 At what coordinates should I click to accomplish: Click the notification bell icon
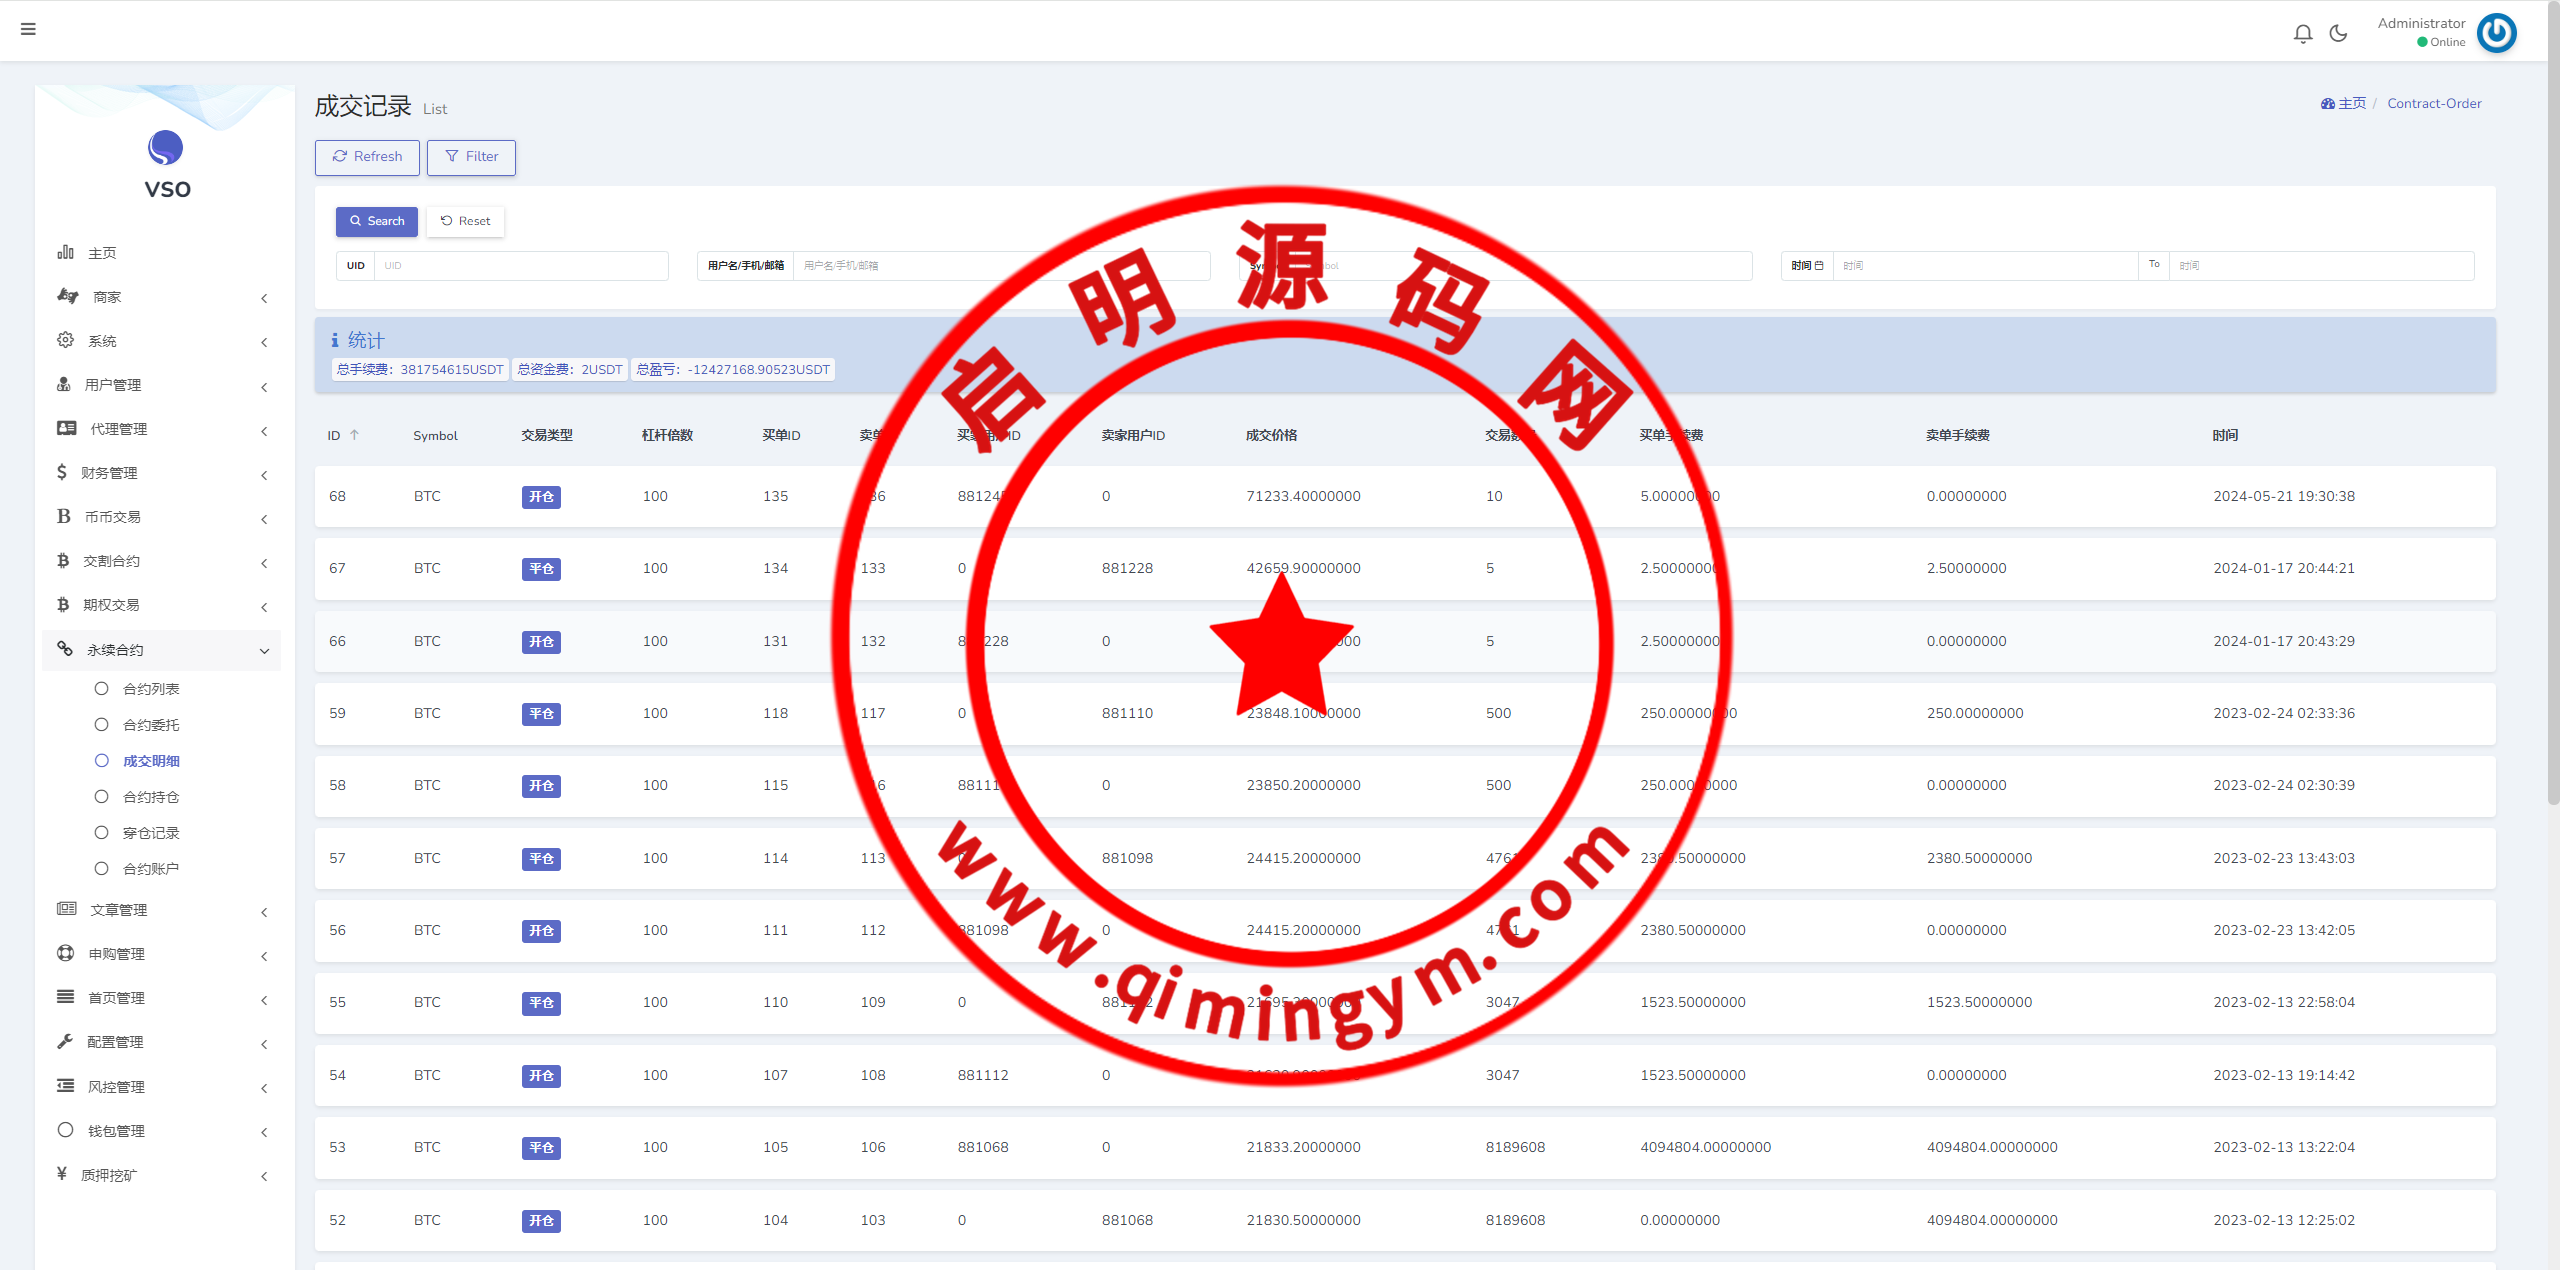tap(2303, 34)
